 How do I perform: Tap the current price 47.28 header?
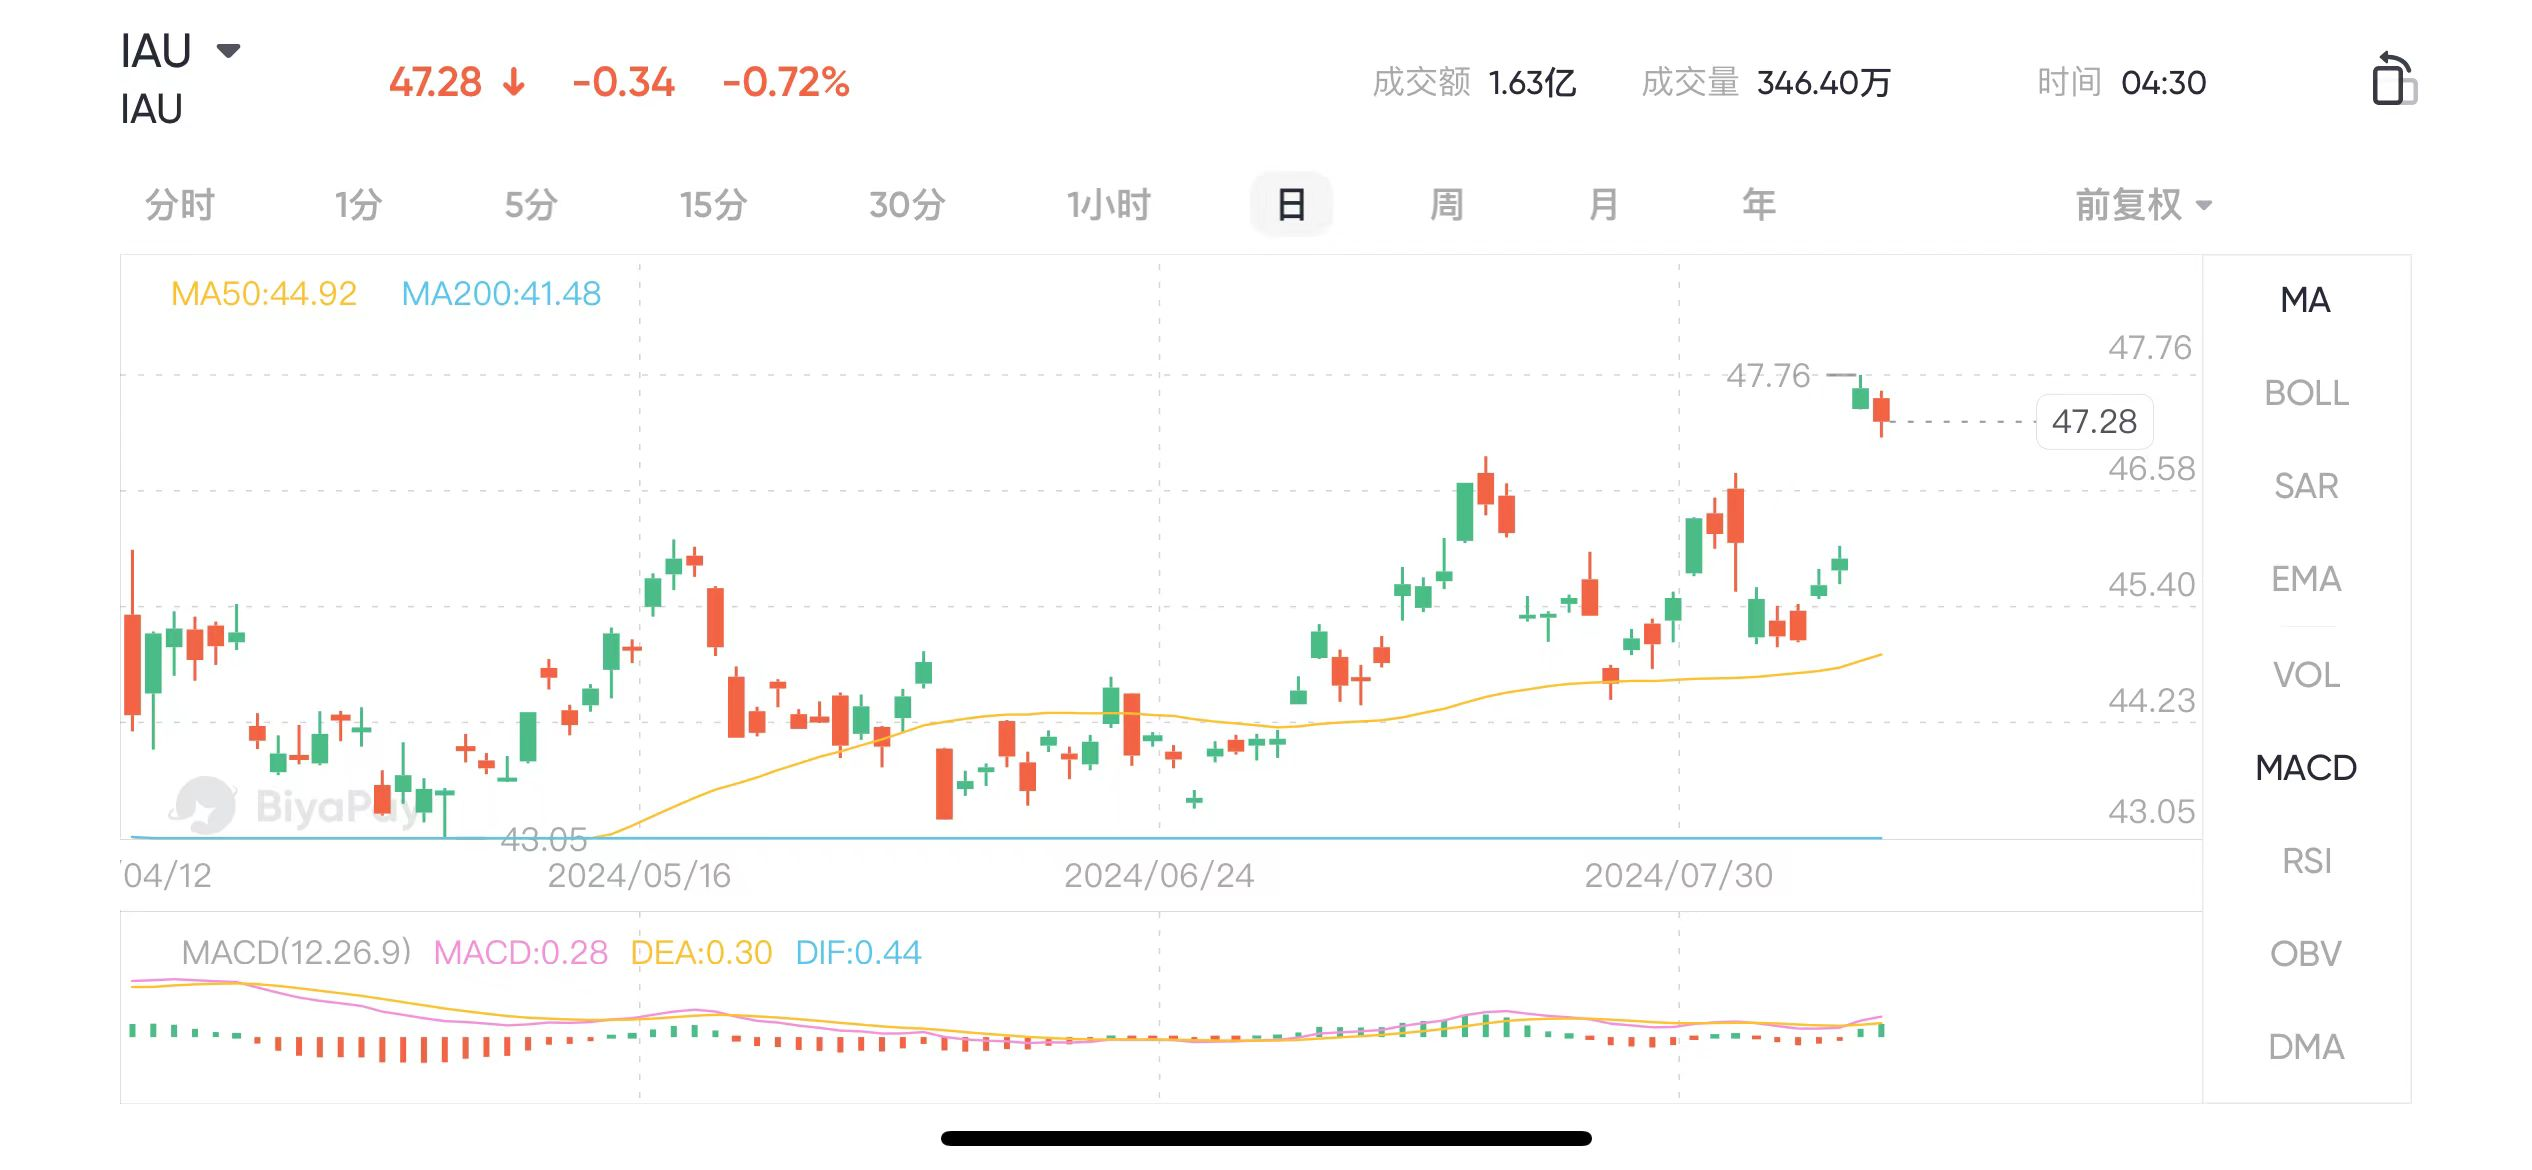tap(435, 82)
